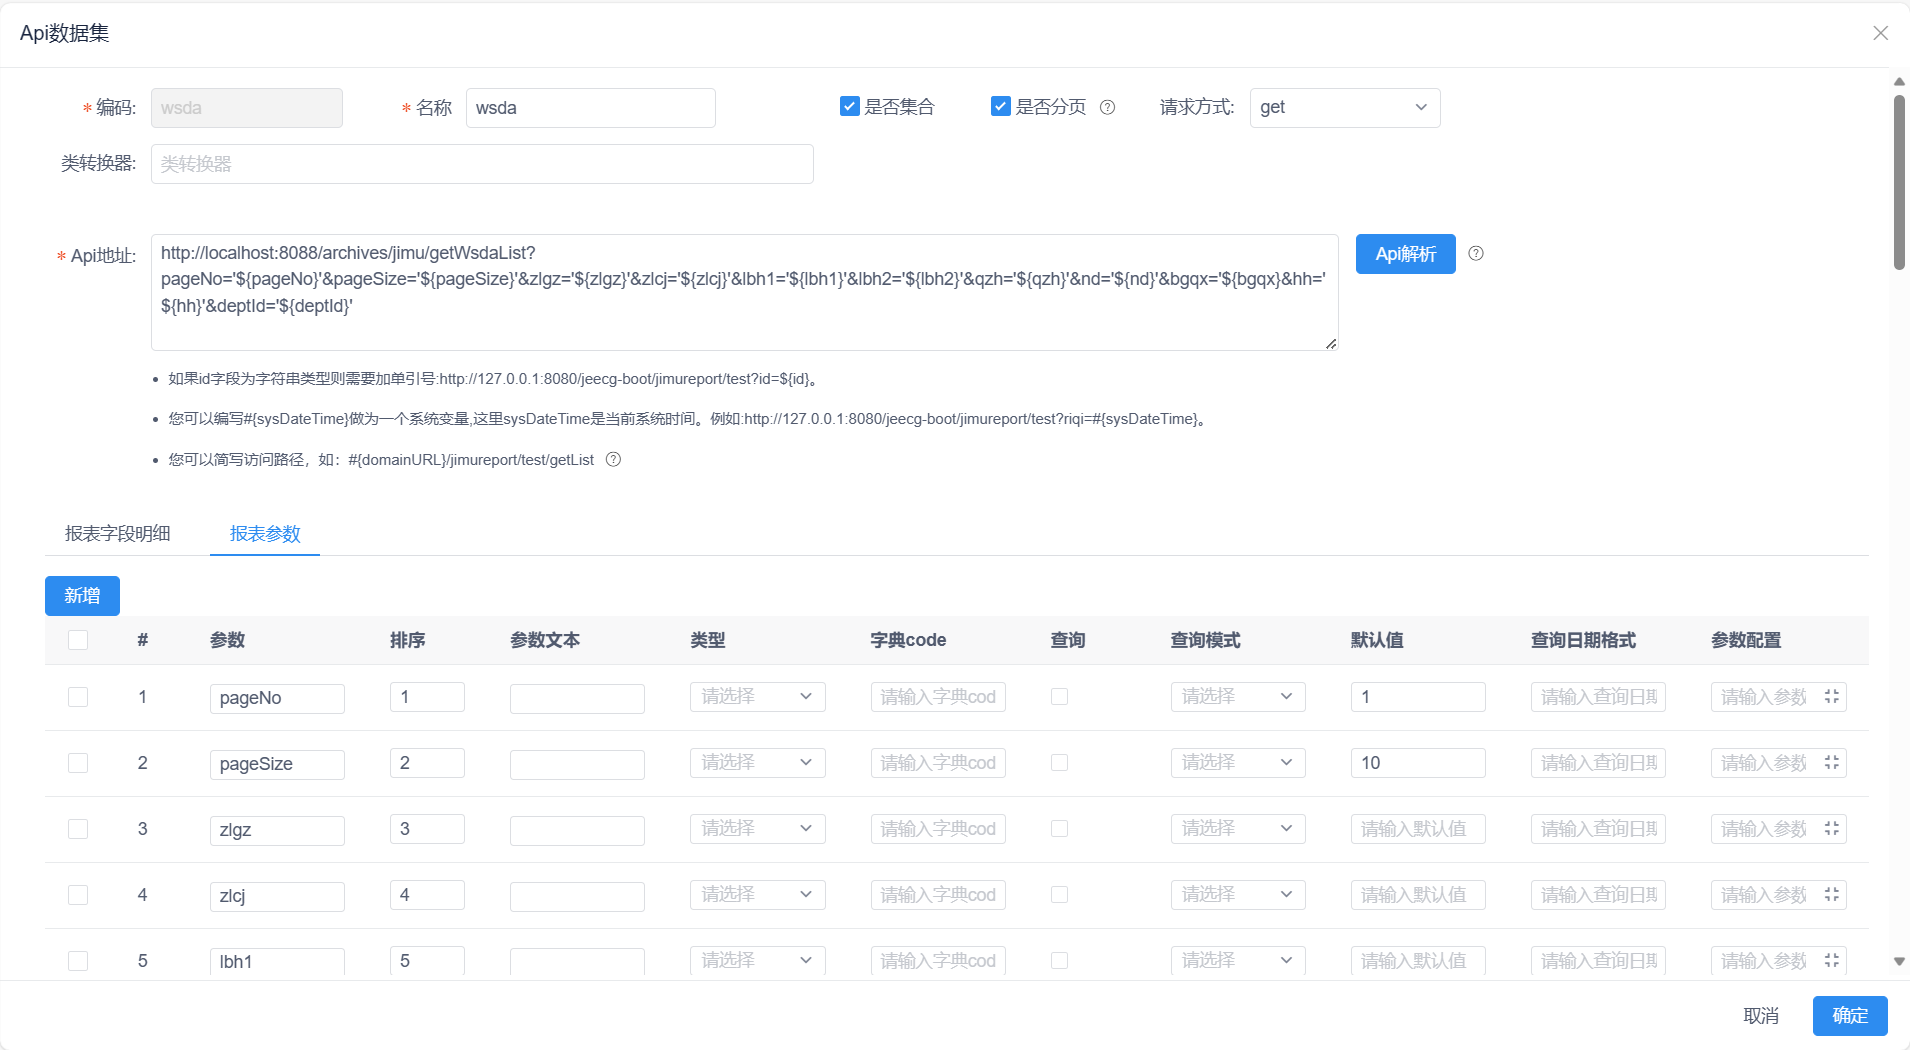Select the 报表参数 tab
The width and height of the screenshot is (1910, 1050).
(x=264, y=534)
